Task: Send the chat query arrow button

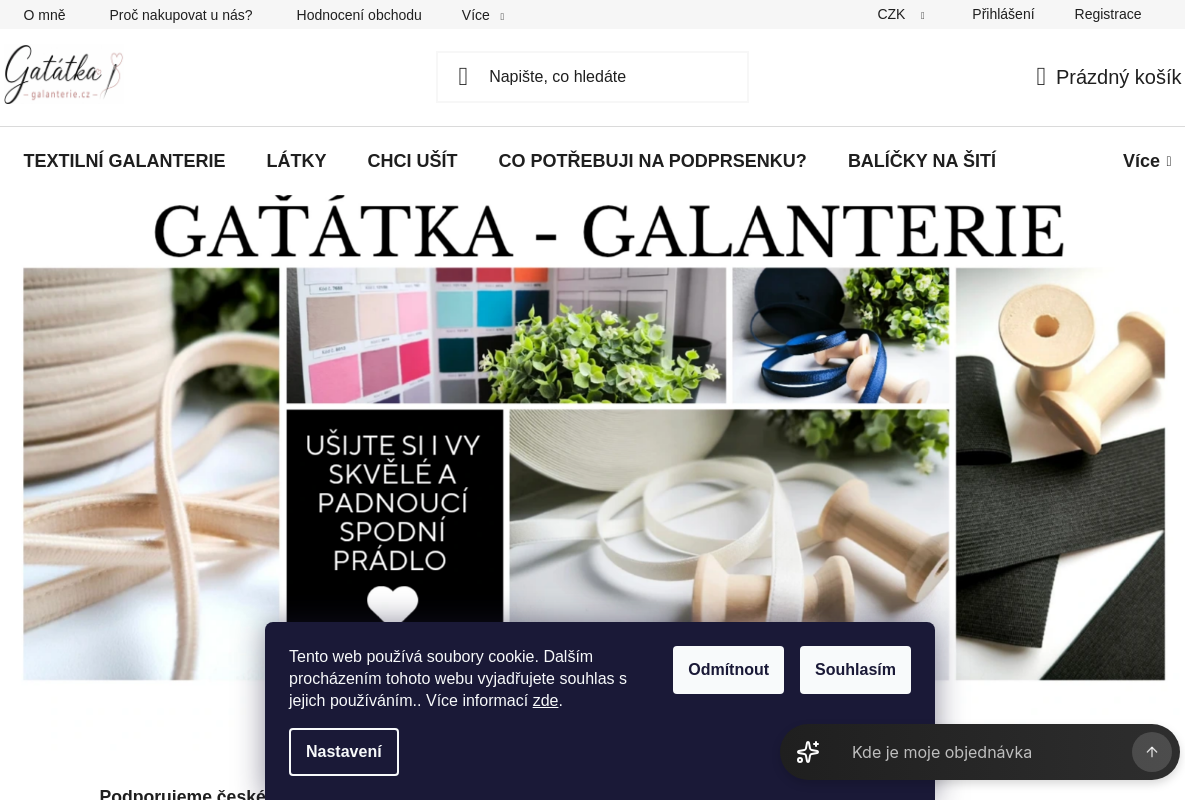Action: (1152, 752)
